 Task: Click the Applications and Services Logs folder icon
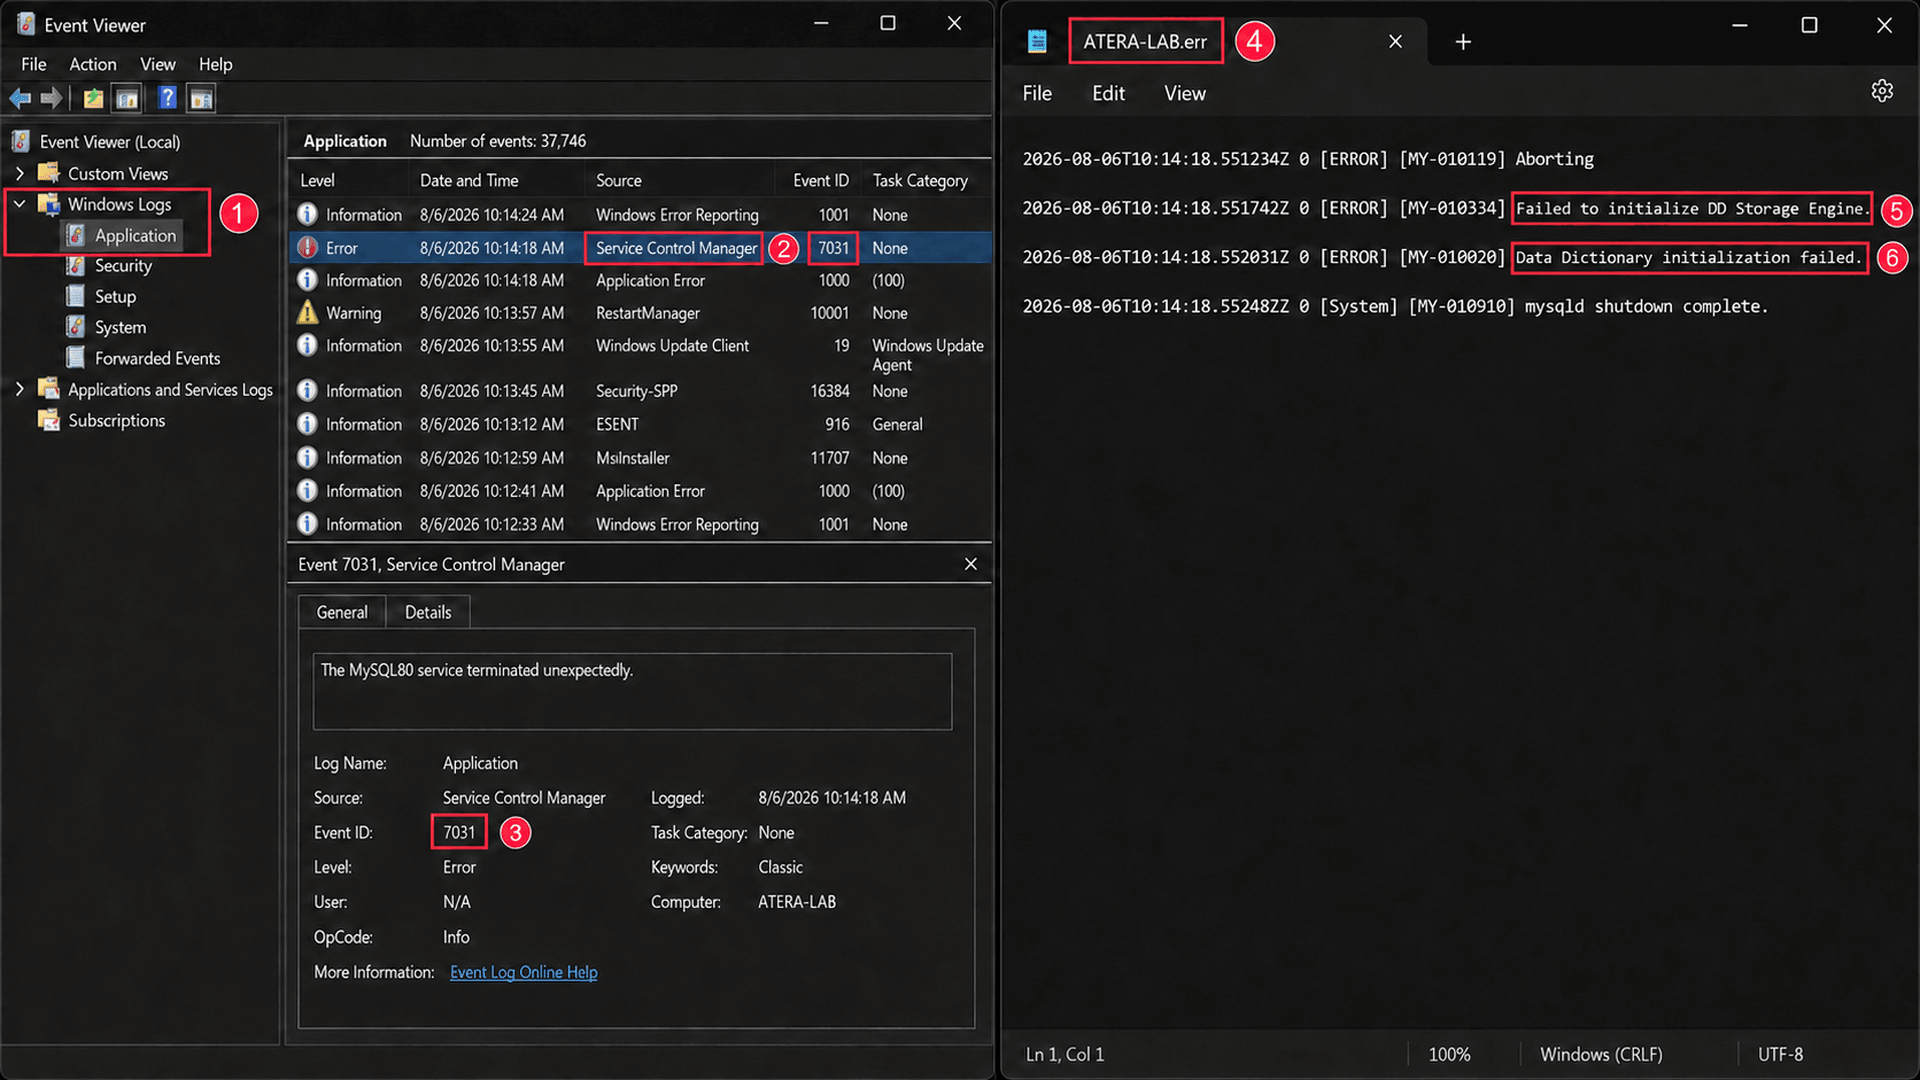[x=48, y=389]
